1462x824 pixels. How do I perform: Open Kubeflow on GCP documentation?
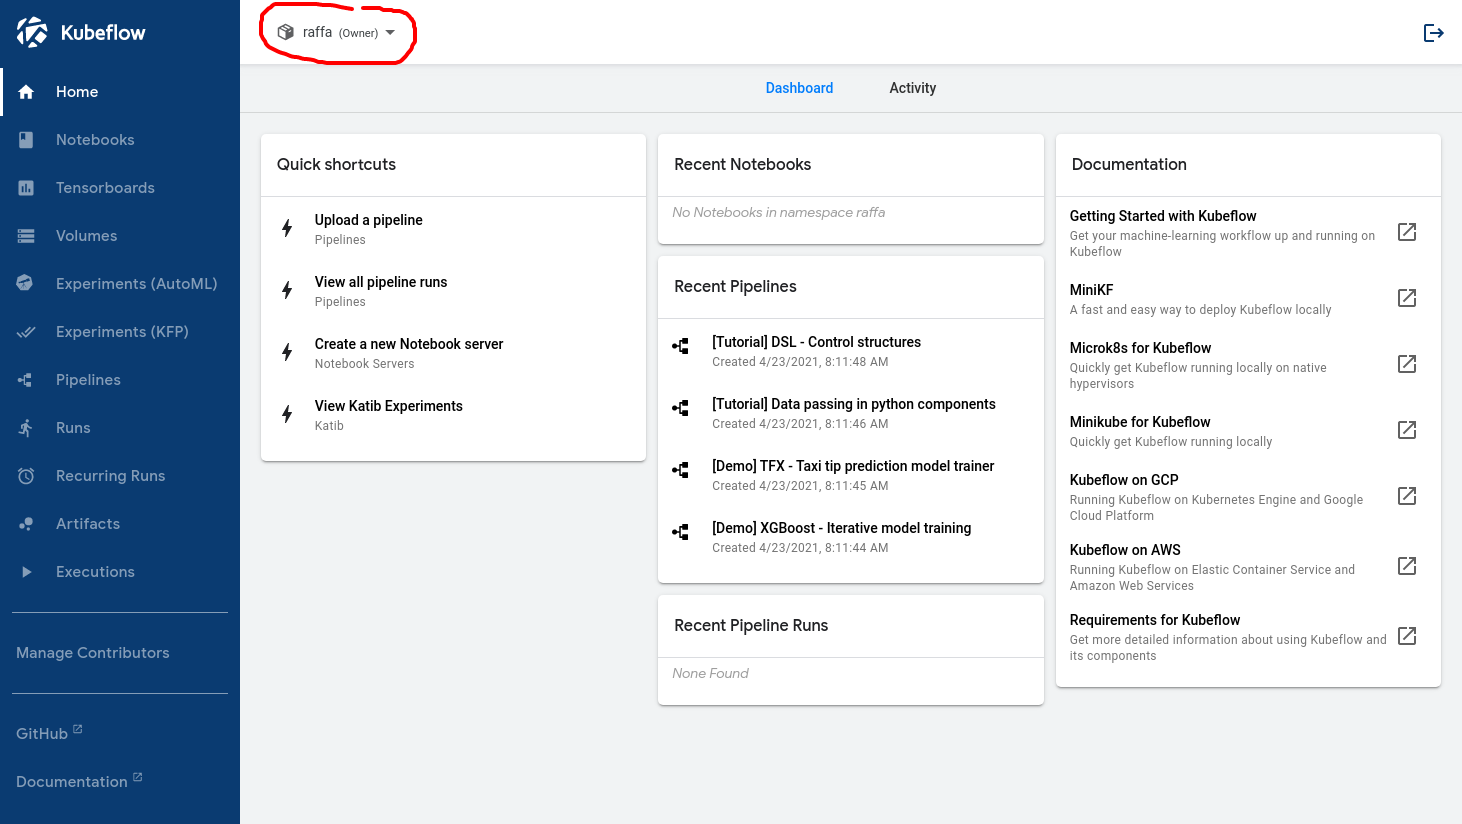(1248, 496)
